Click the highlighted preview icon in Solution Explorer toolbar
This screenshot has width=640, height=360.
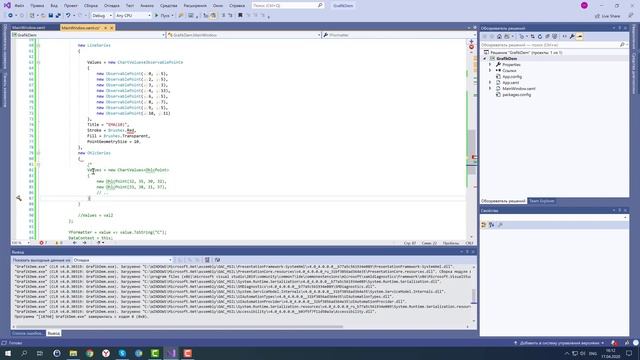(580, 36)
